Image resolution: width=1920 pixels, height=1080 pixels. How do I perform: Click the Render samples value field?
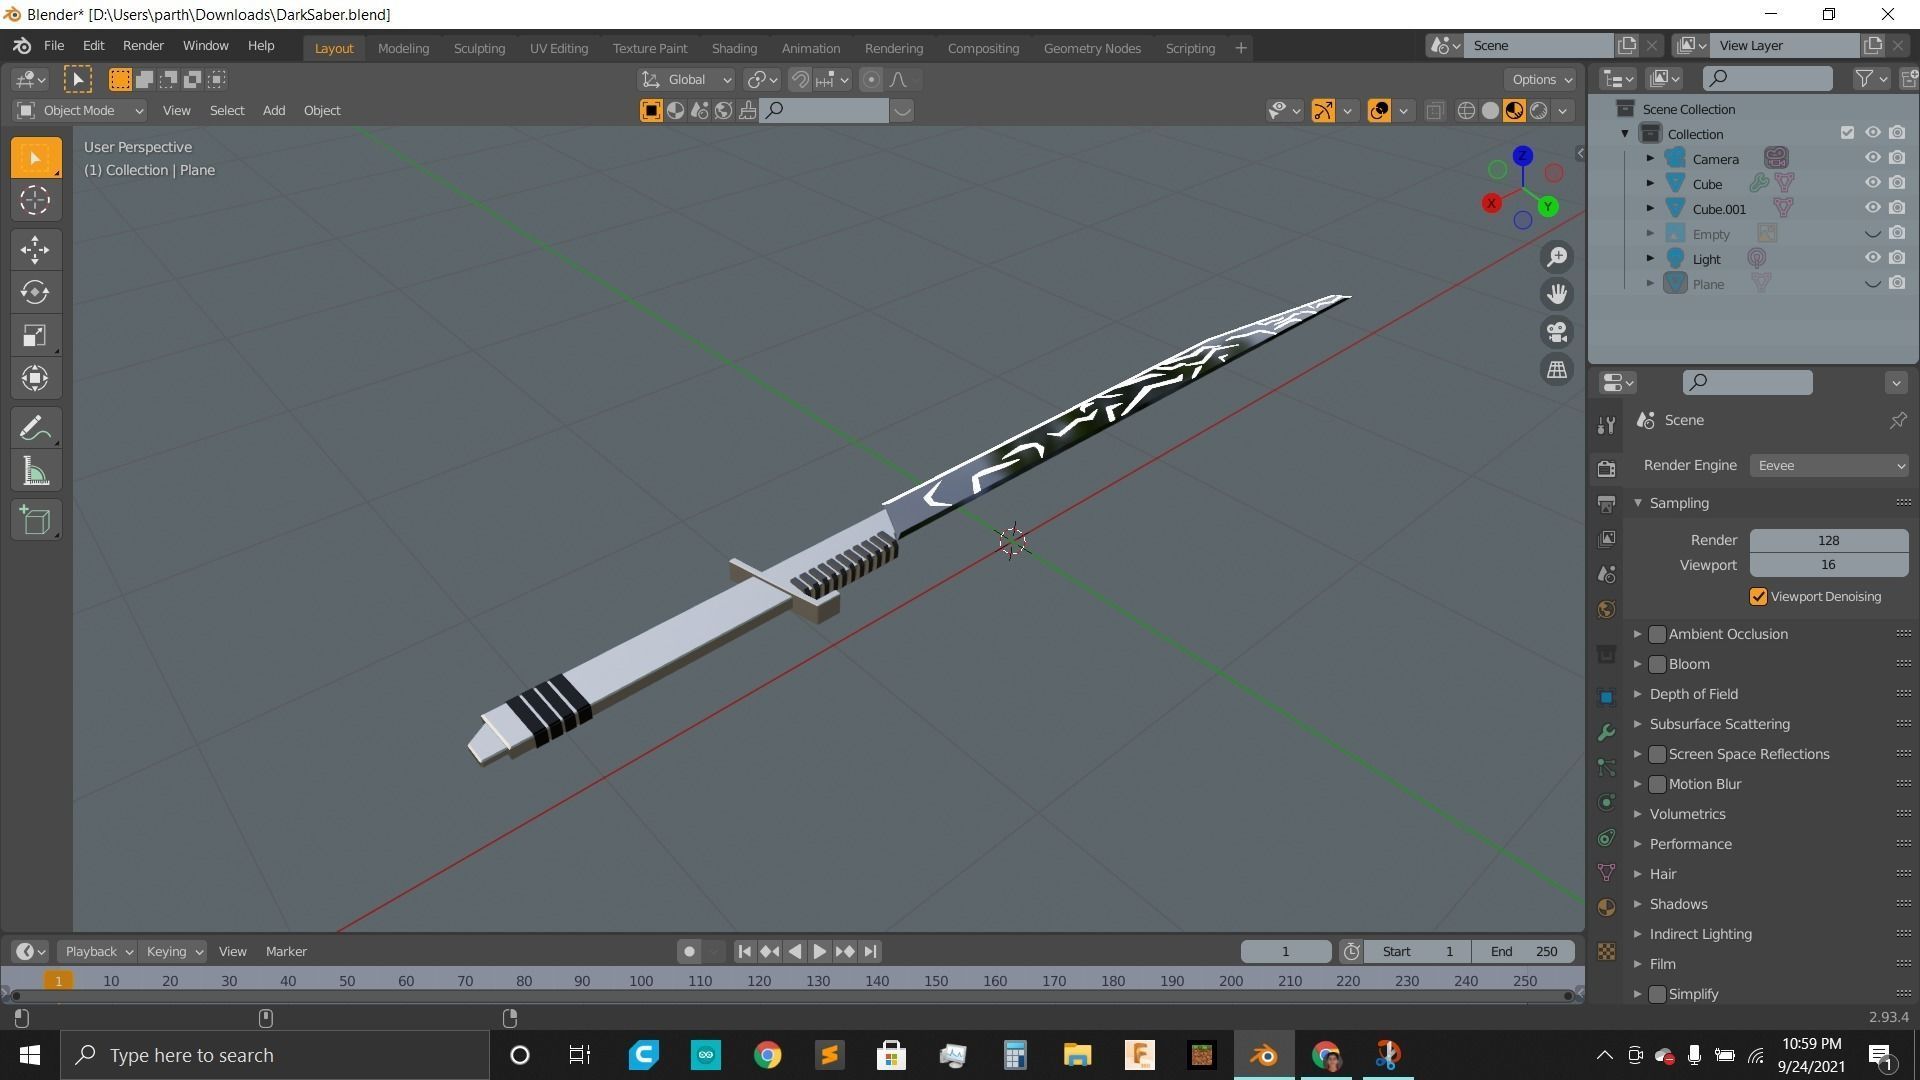[x=1829, y=540]
